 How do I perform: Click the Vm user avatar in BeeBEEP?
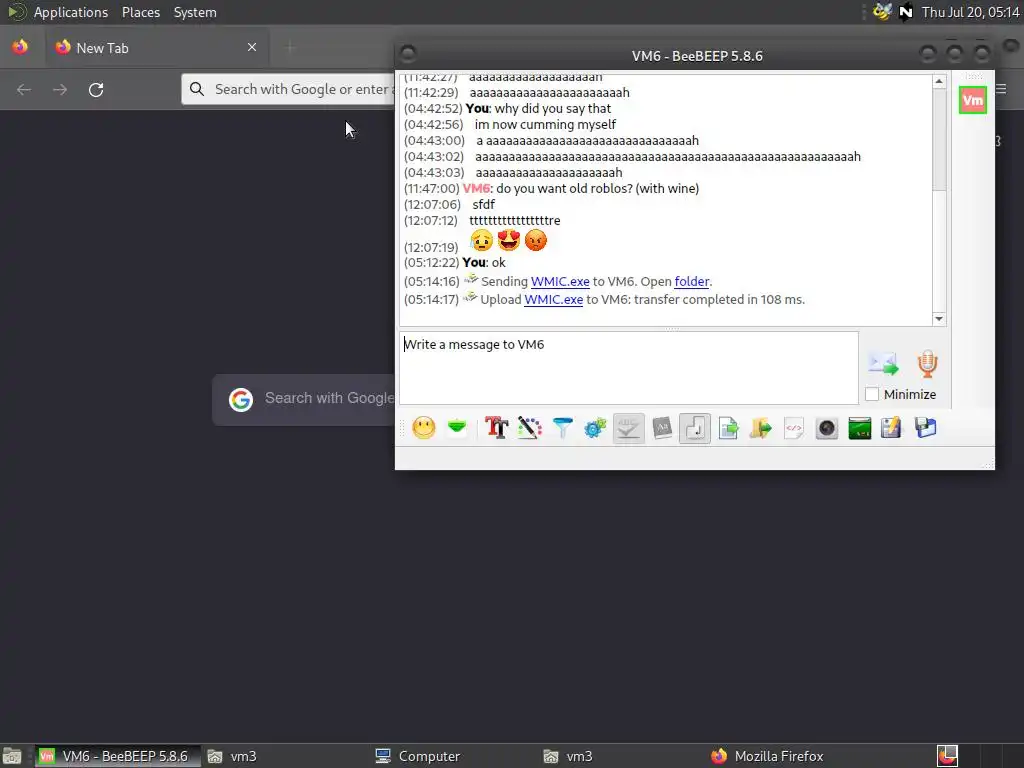click(972, 100)
